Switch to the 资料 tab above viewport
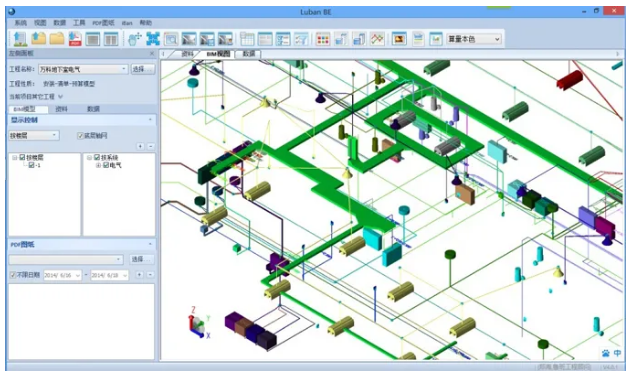This screenshot has width=631, height=374. 188,54
